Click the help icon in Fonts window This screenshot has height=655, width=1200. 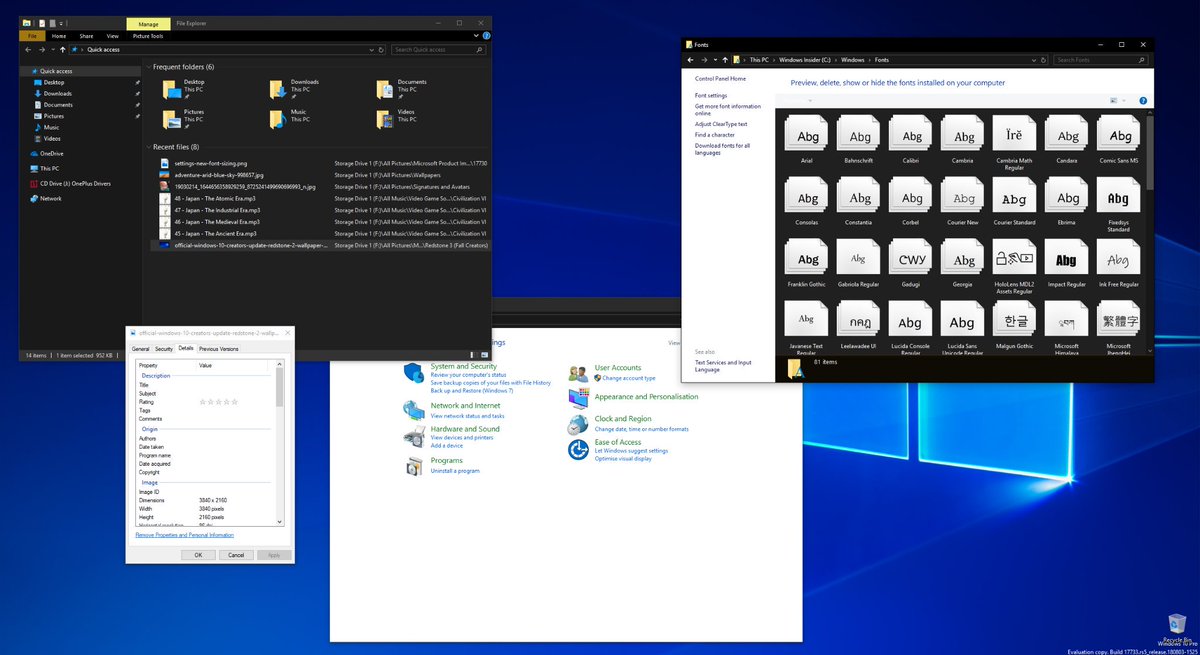point(1143,101)
